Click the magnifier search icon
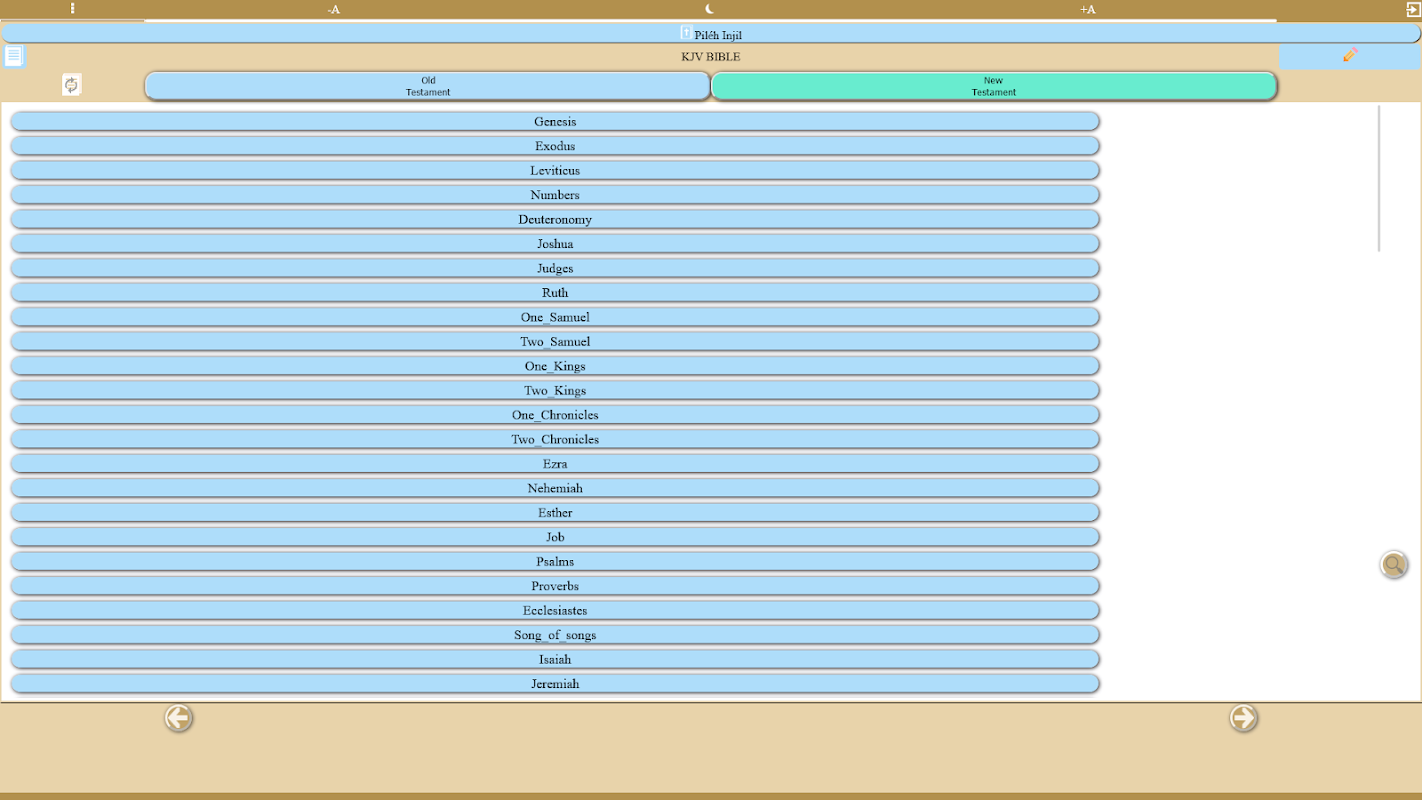 click(1394, 565)
